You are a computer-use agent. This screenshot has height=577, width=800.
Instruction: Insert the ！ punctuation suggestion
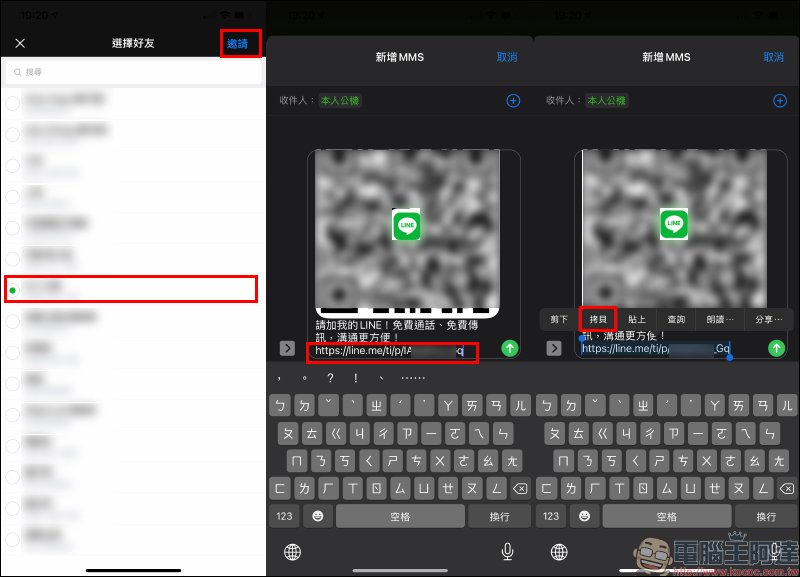tap(356, 378)
